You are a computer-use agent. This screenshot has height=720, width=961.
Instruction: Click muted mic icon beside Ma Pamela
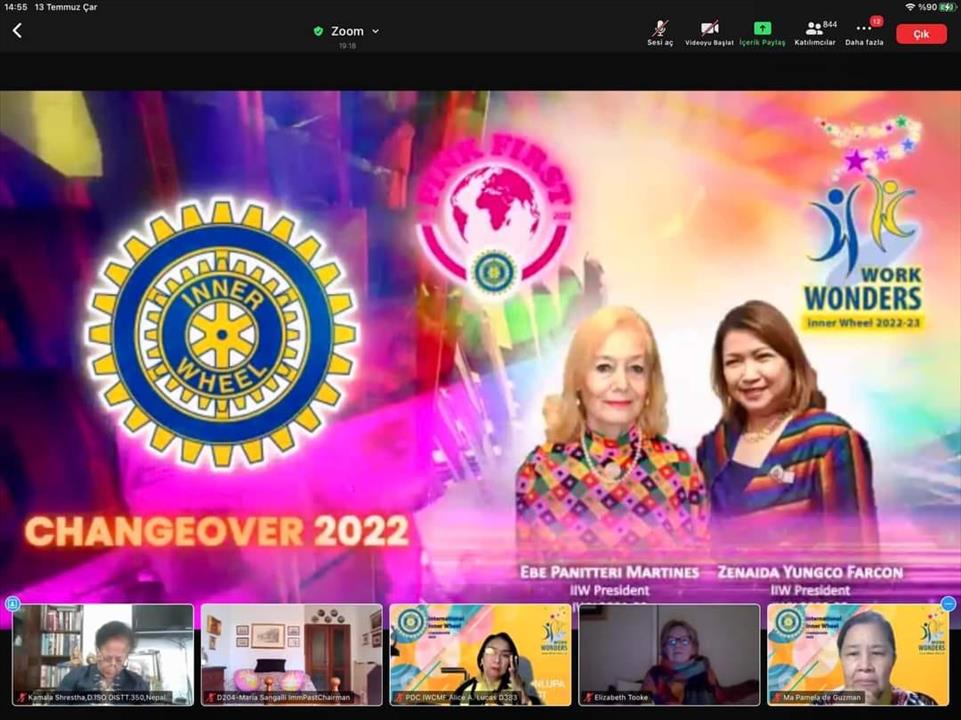[x=777, y=697]
